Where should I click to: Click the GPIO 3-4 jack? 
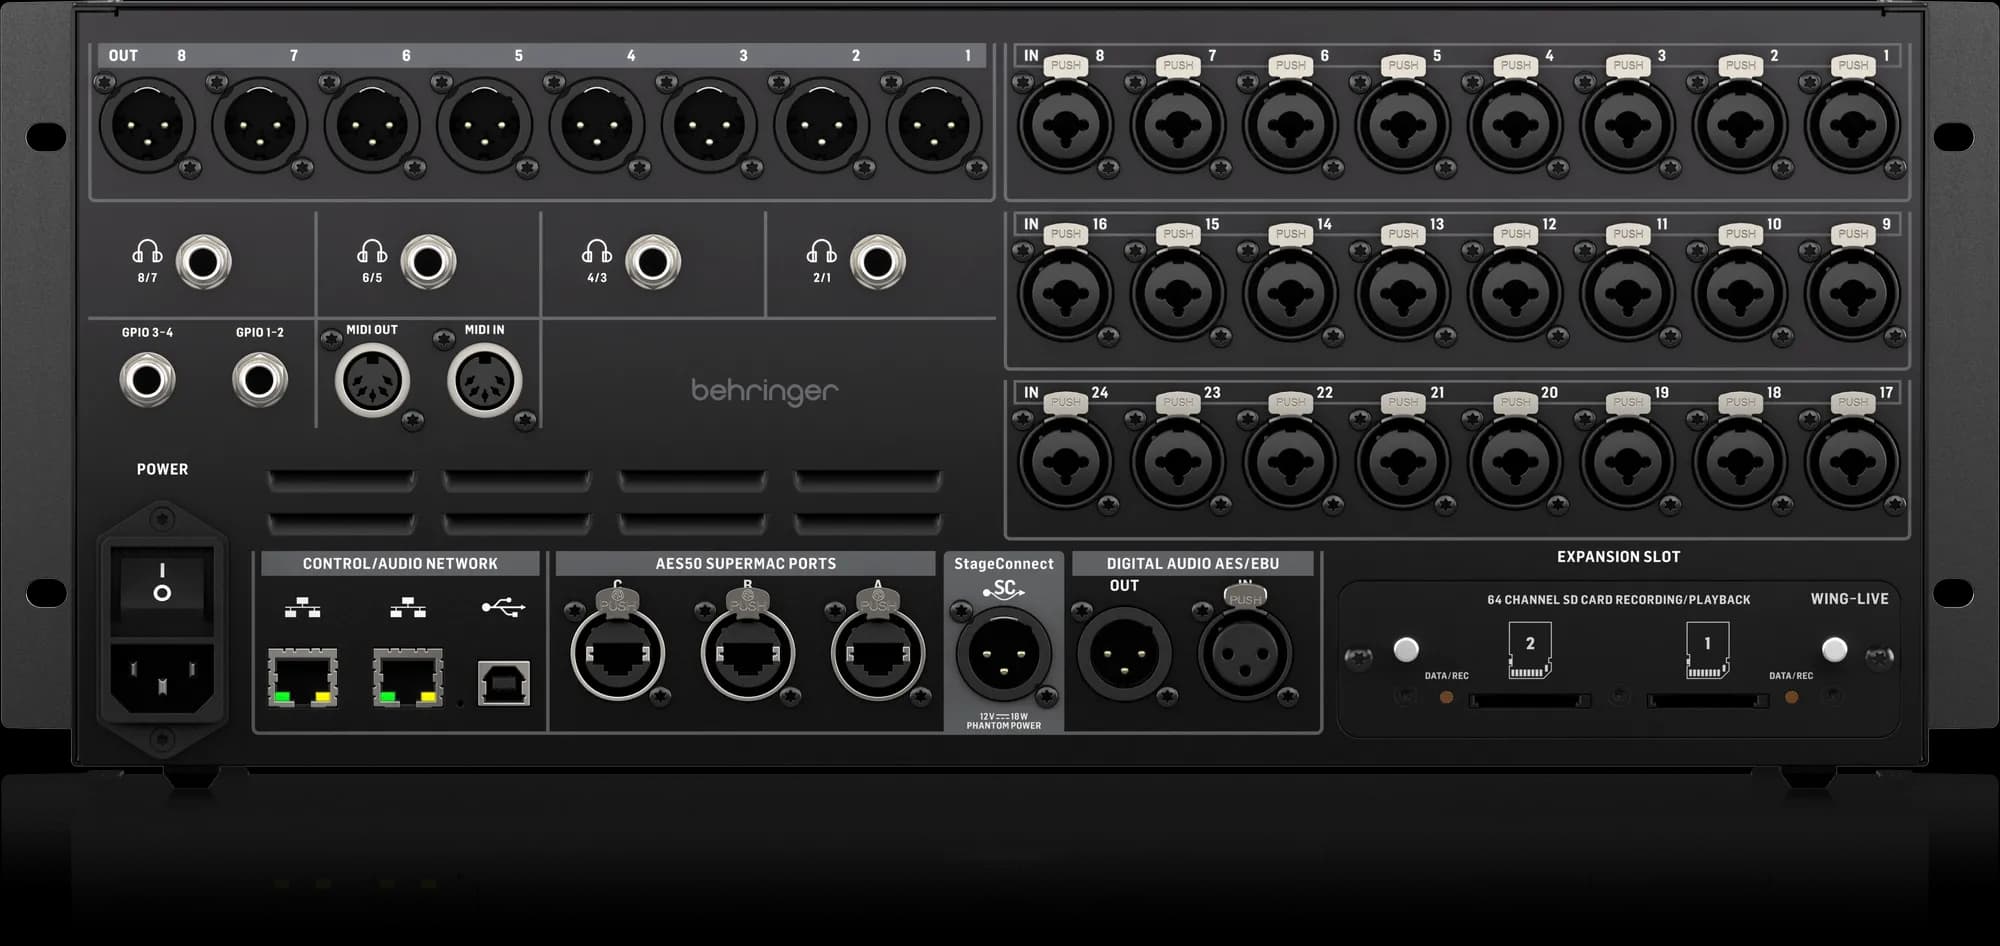[x=147, y=380]
